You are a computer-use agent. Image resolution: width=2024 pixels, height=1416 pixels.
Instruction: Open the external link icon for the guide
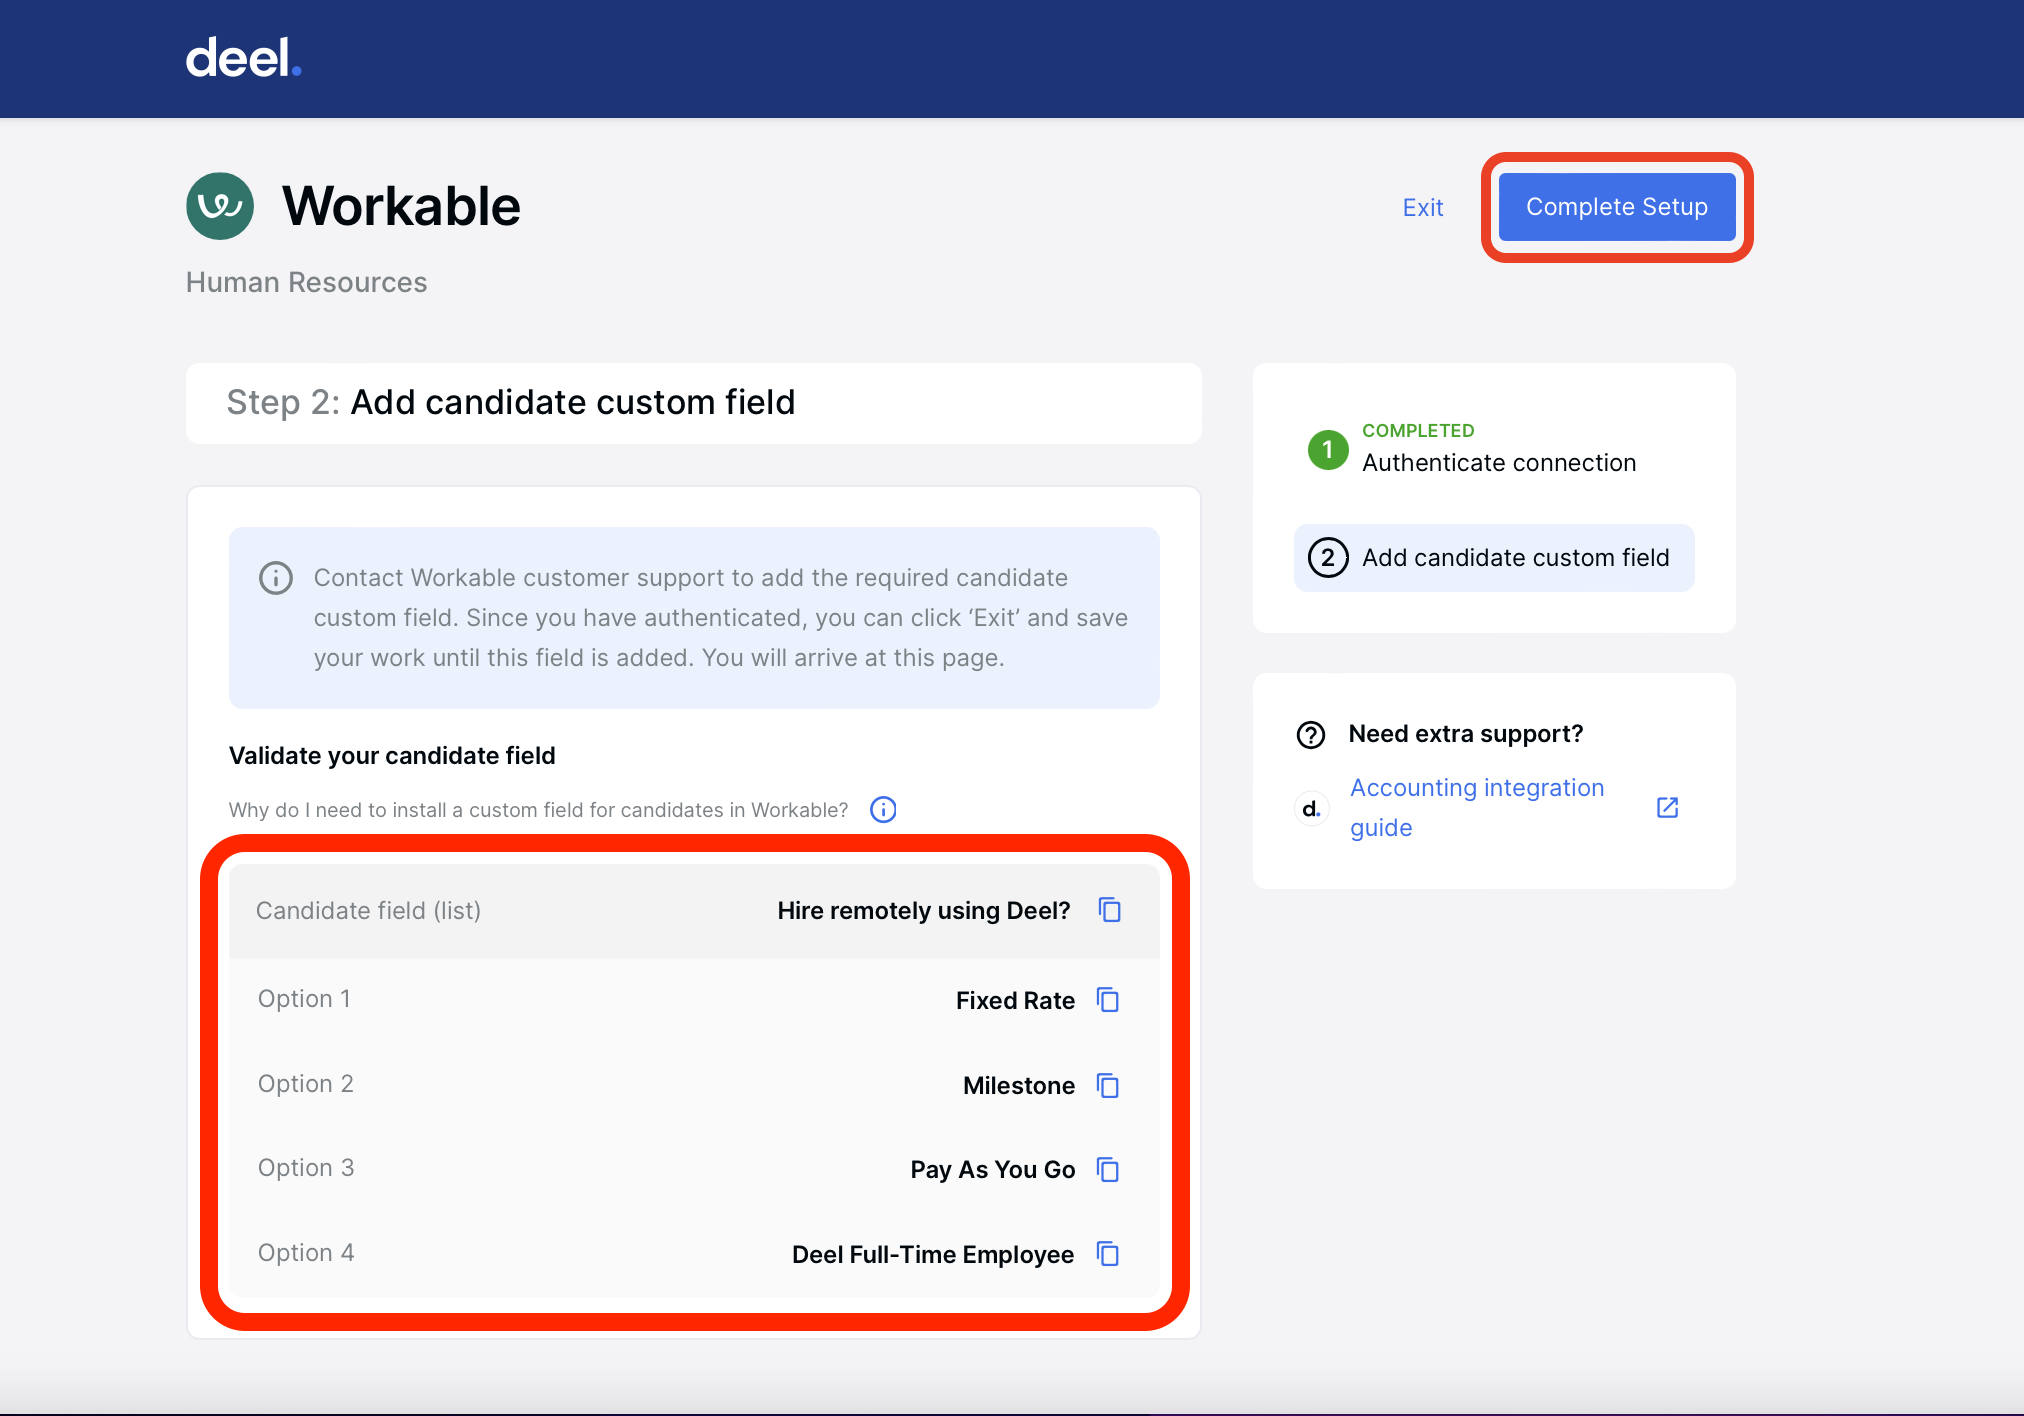coord(1667,806)
